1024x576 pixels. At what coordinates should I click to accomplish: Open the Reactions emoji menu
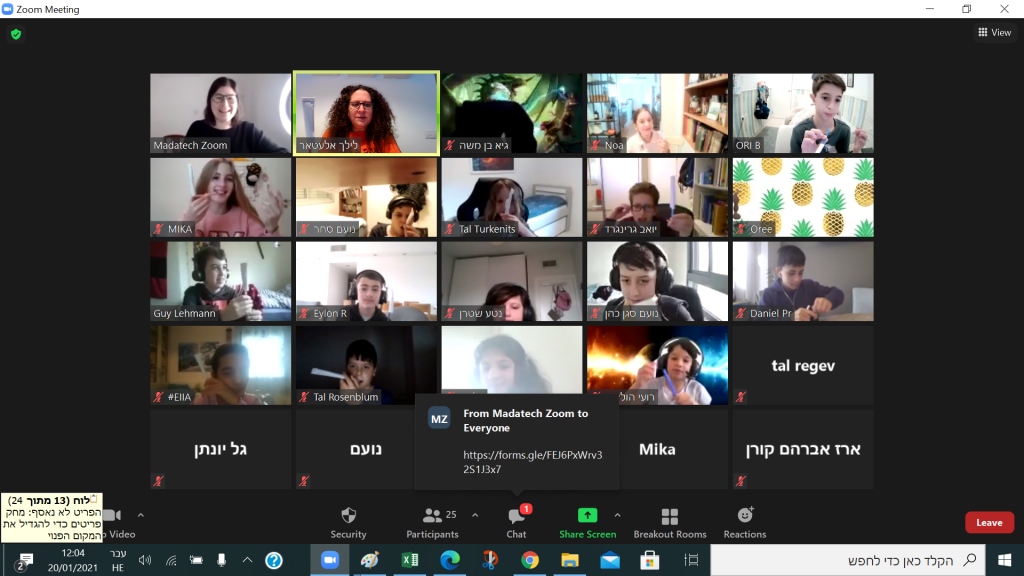click(745, 521)
